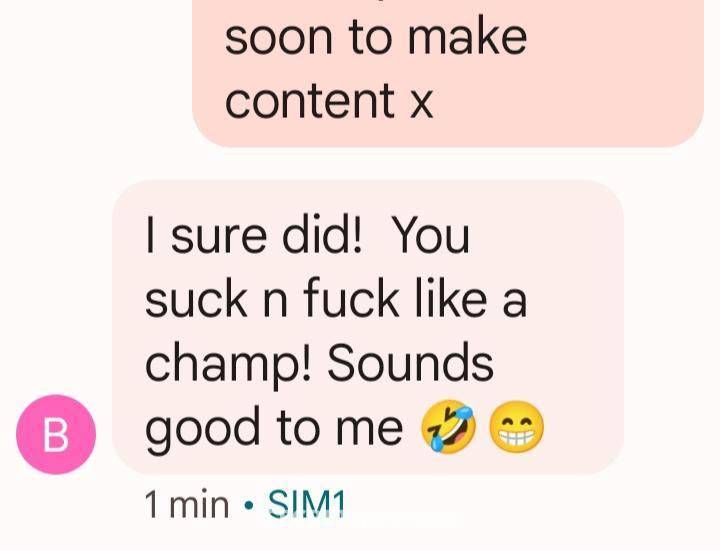Click the letter 'x' ending the sent message
Image resolution: width=720 pixels, height=550 pixels.
click(x=422, y=104)
